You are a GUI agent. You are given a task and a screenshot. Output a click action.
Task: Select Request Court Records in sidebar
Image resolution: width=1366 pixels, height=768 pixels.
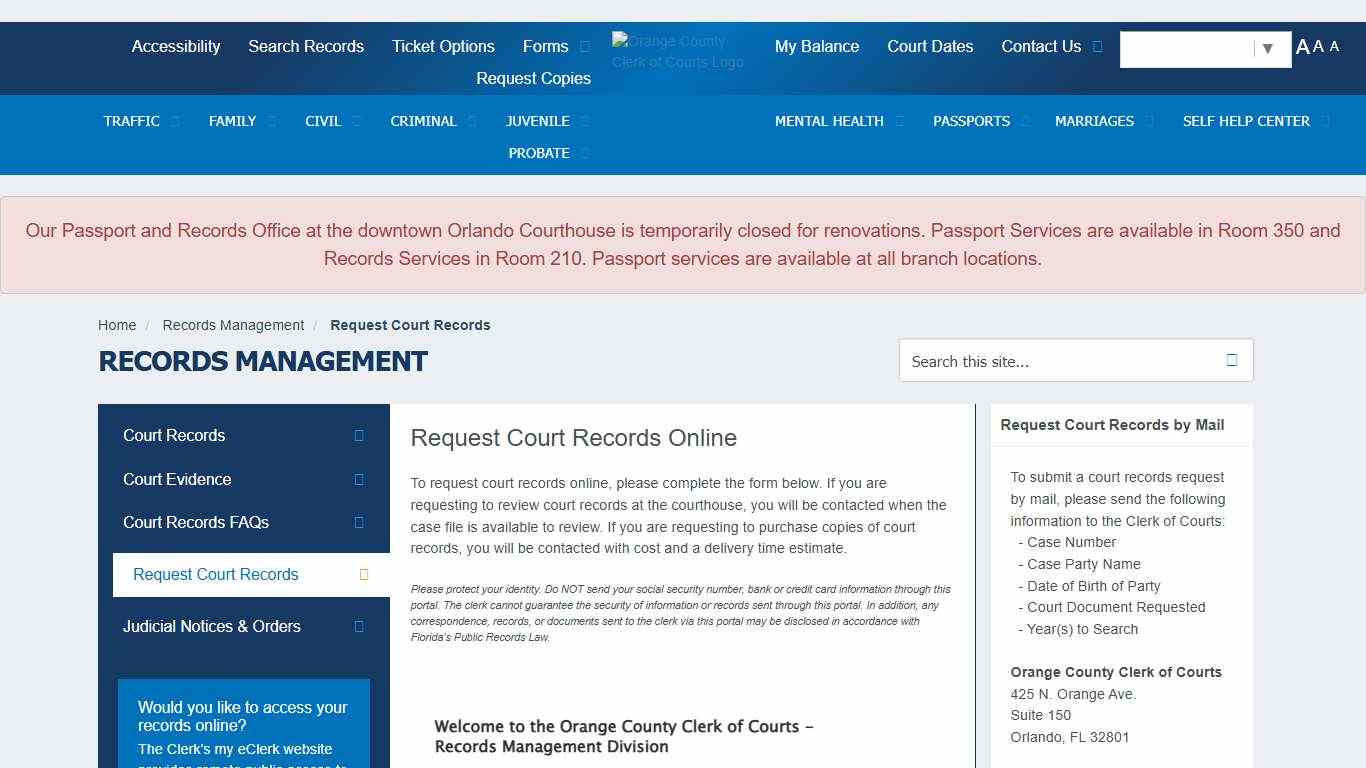[216, 574]
